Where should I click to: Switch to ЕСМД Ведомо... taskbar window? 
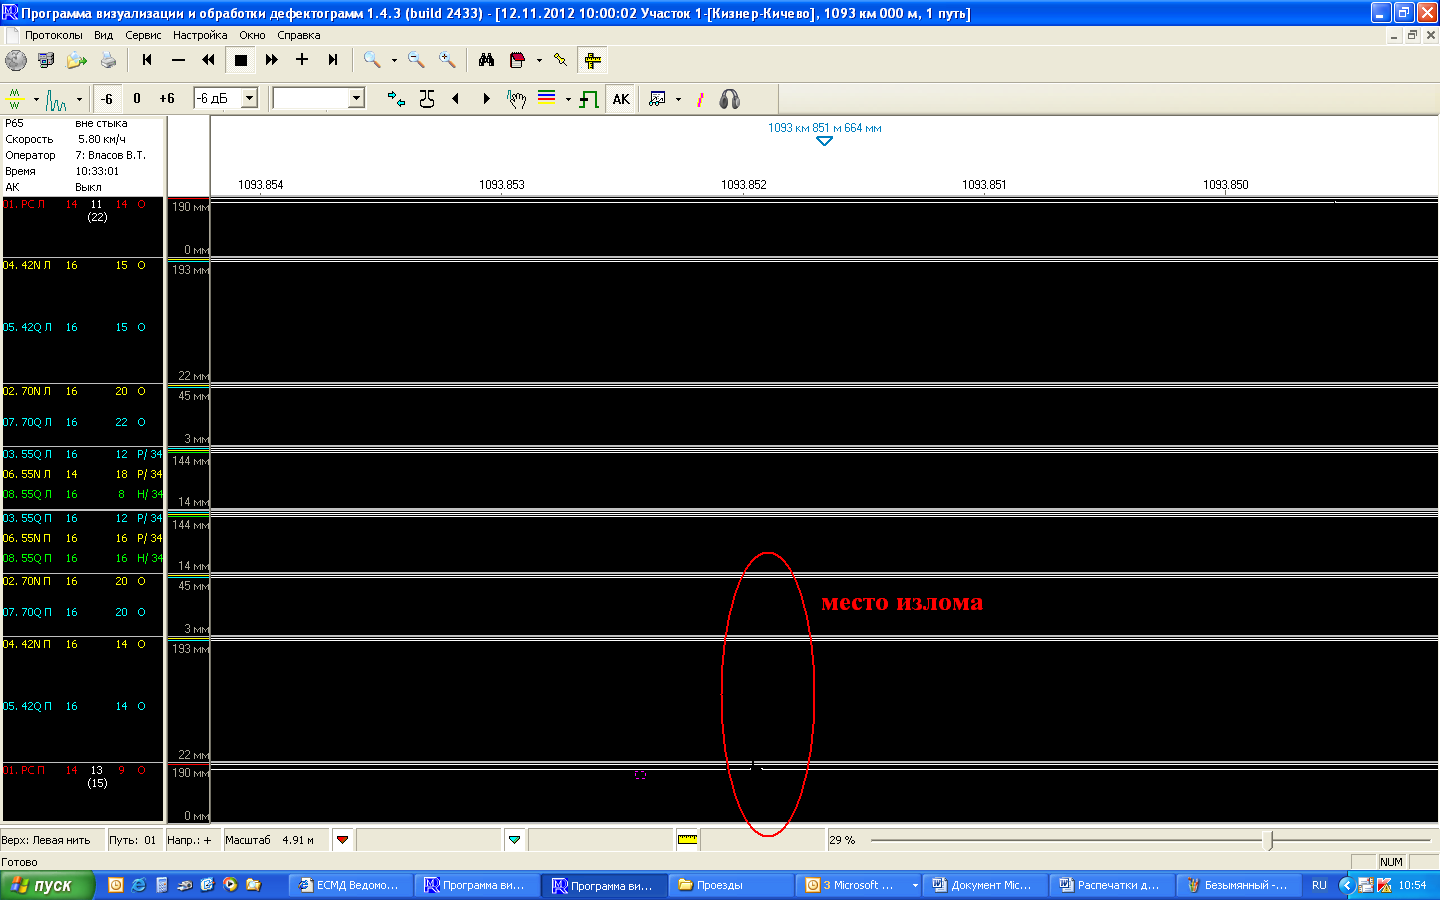[x=351, y=885]
